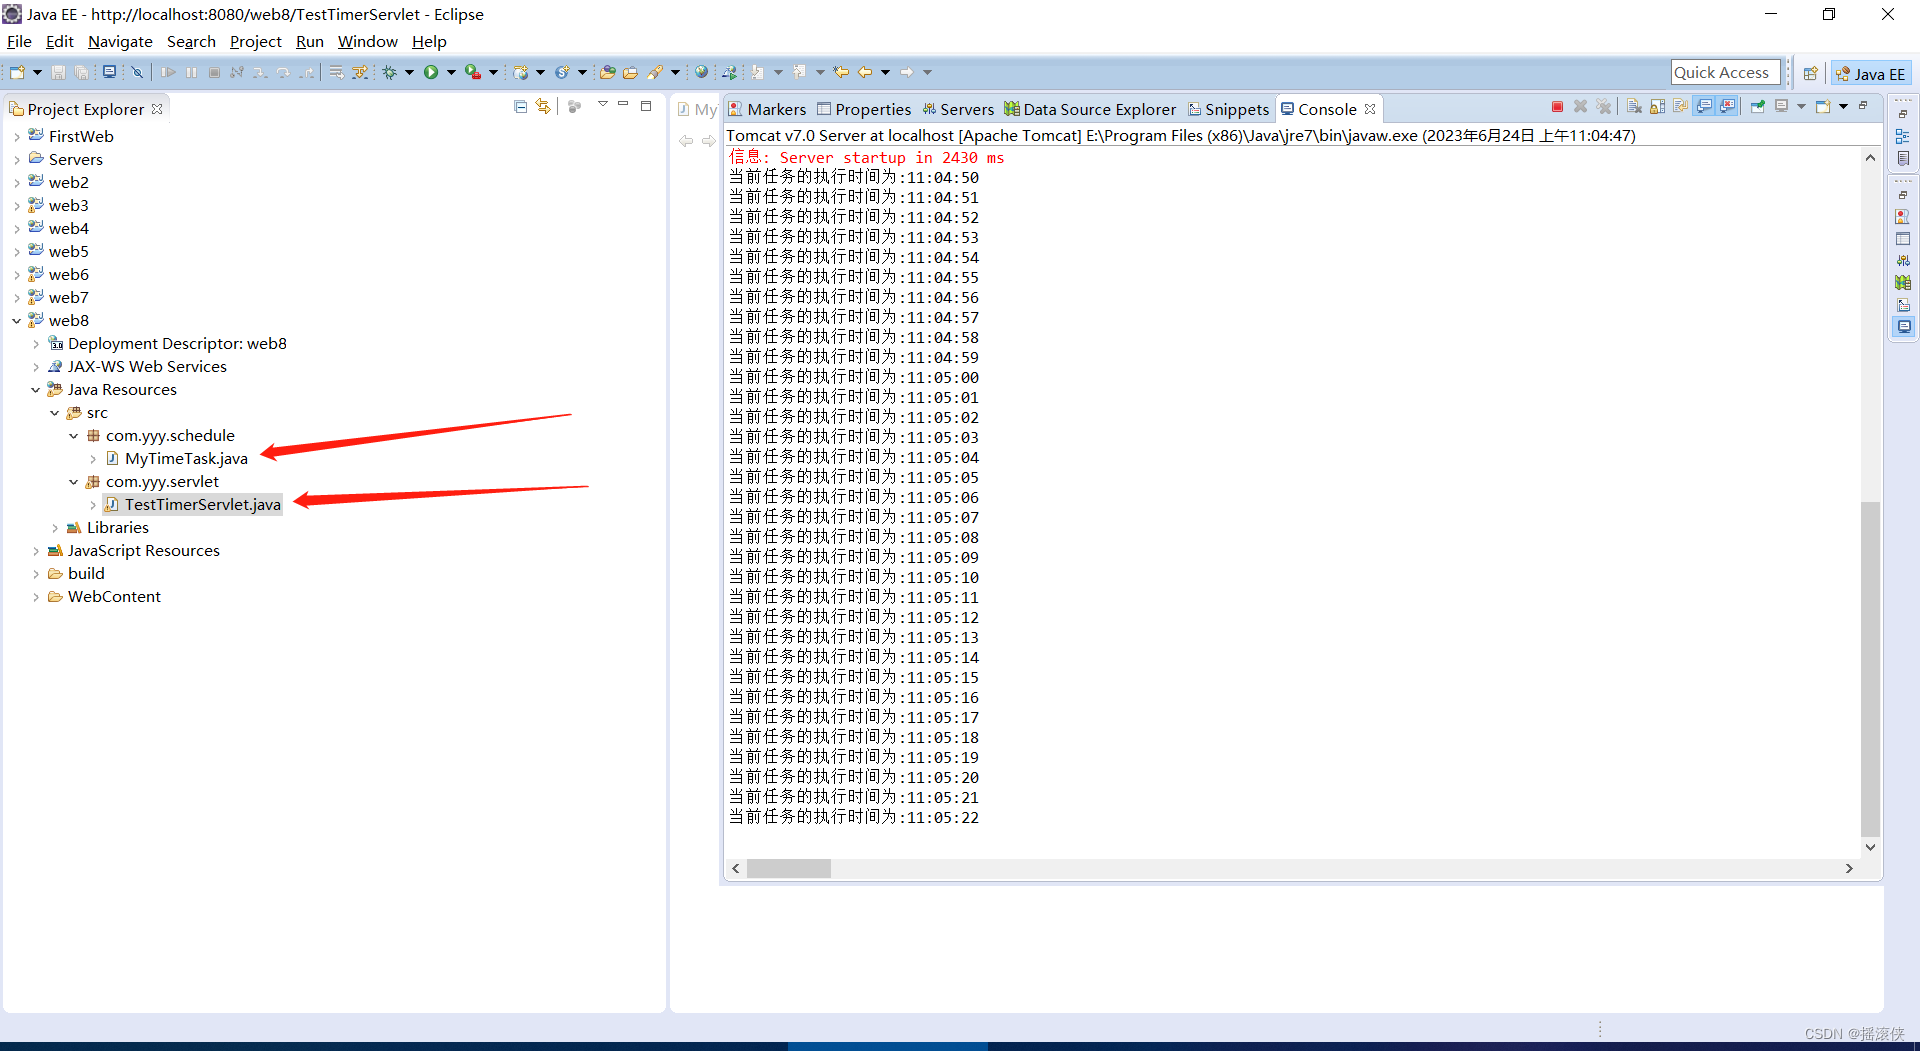Click Collapse All in Project Explorer

tap(520, 106)
